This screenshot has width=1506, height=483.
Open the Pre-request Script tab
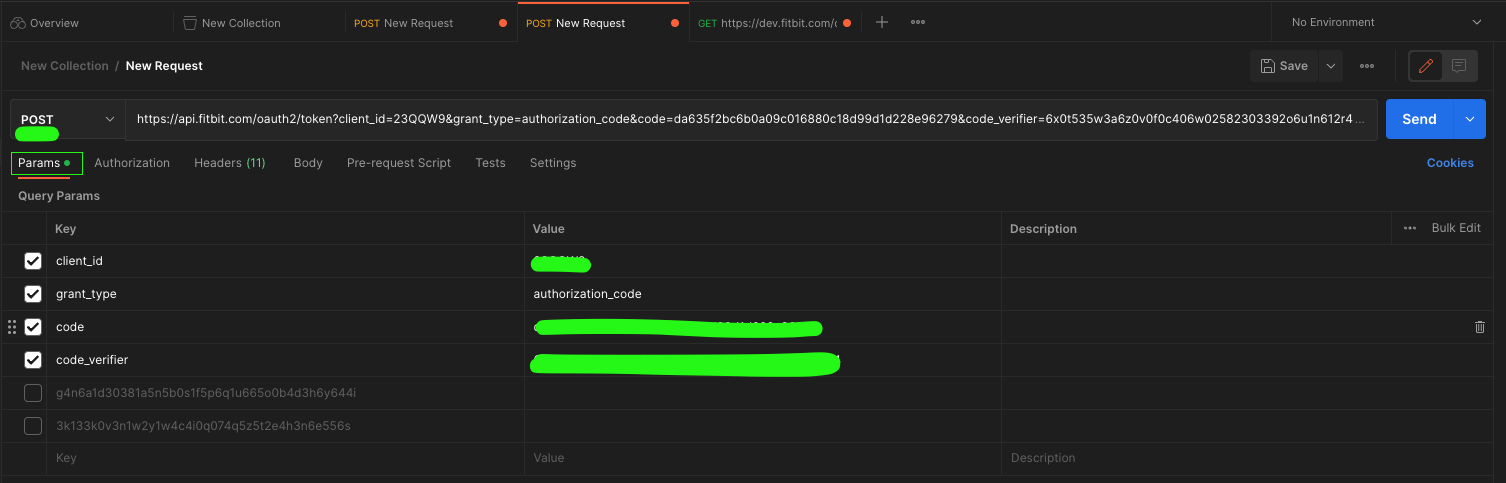pos(399,163)
